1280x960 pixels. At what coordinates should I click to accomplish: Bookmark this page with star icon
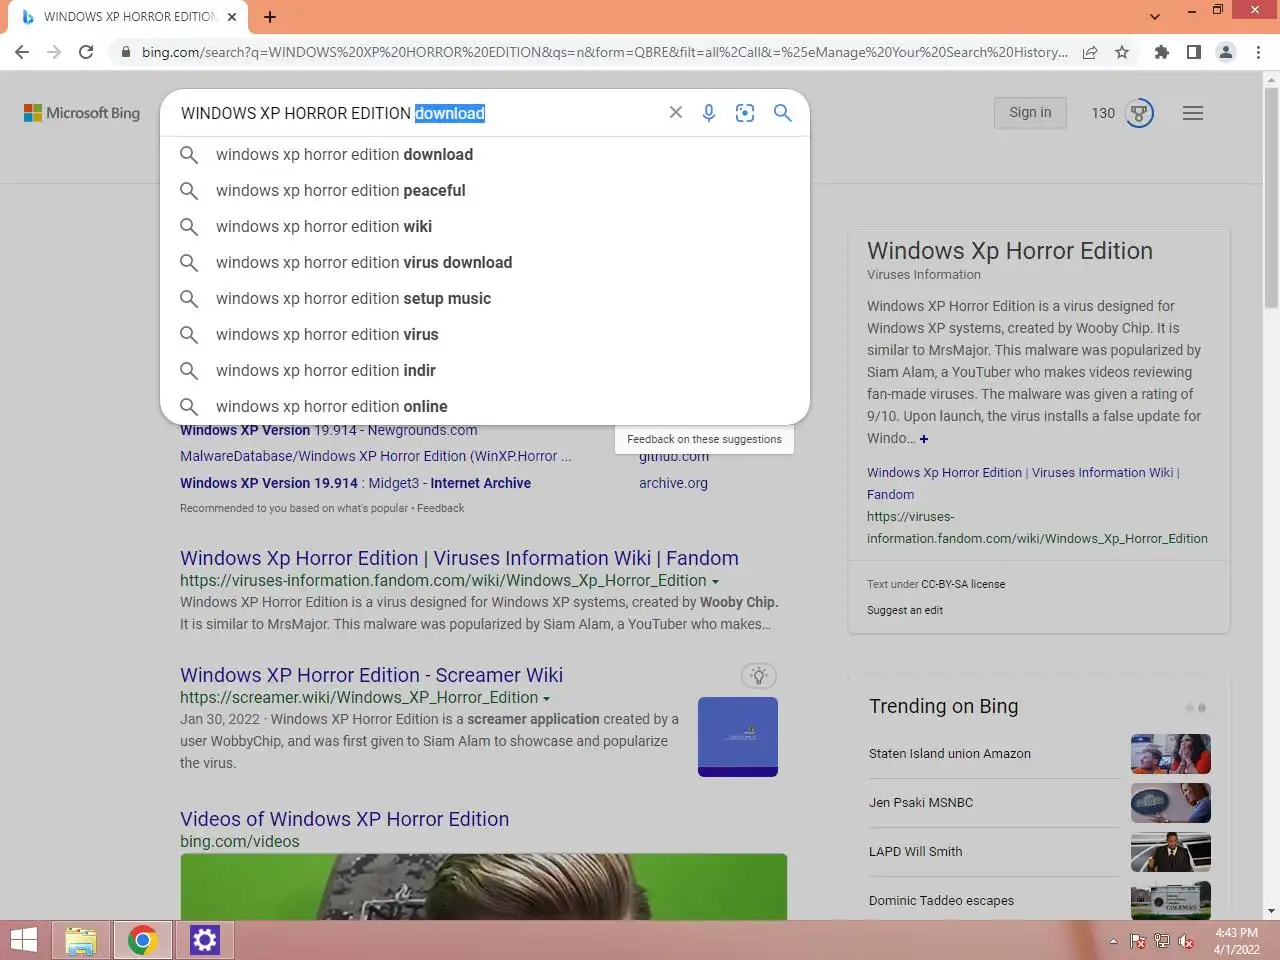[x=1122, y=52]
